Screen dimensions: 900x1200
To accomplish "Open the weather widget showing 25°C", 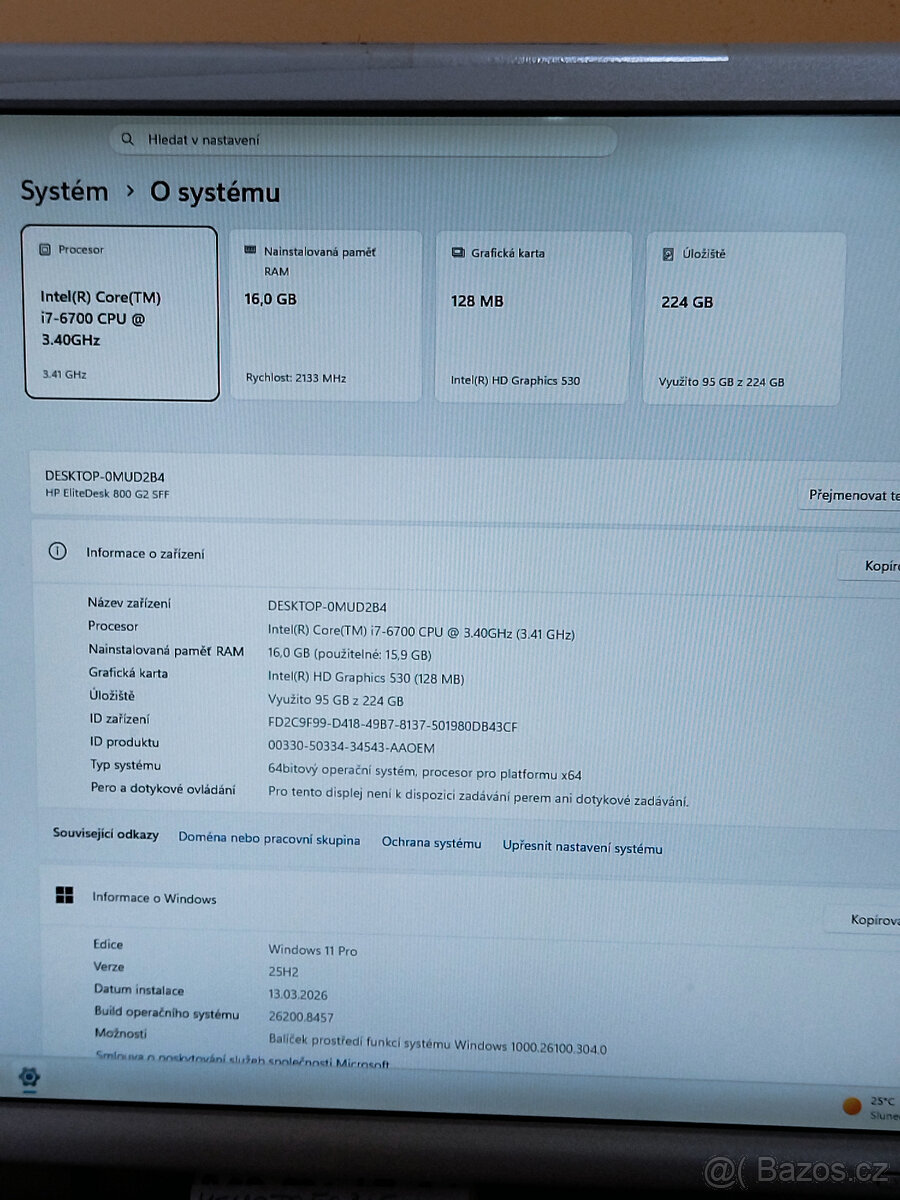I will tap(872, 1106).
